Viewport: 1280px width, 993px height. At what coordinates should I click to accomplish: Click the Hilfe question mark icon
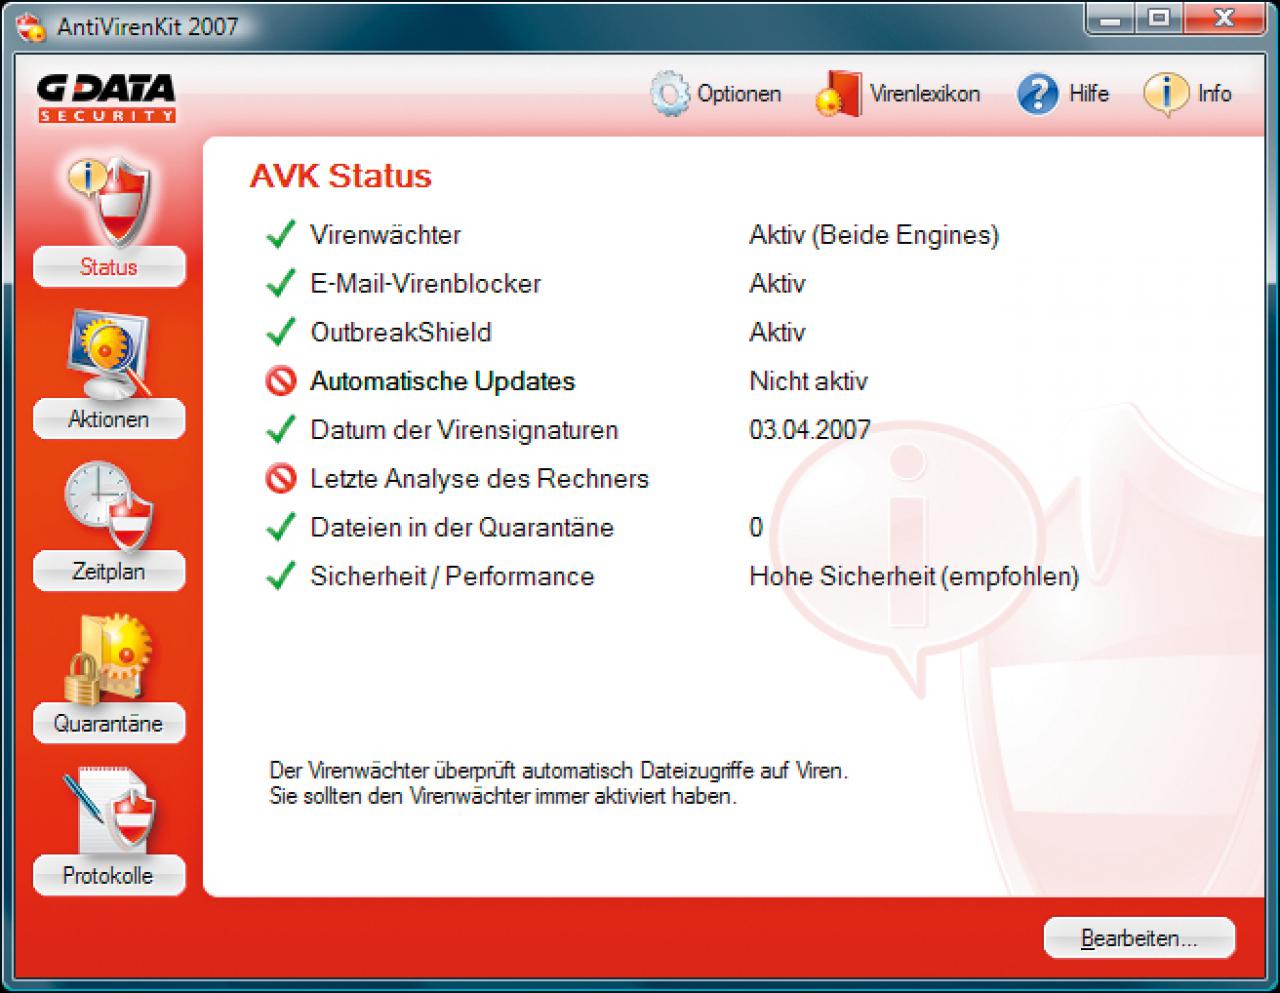(x=1038, y=94)
